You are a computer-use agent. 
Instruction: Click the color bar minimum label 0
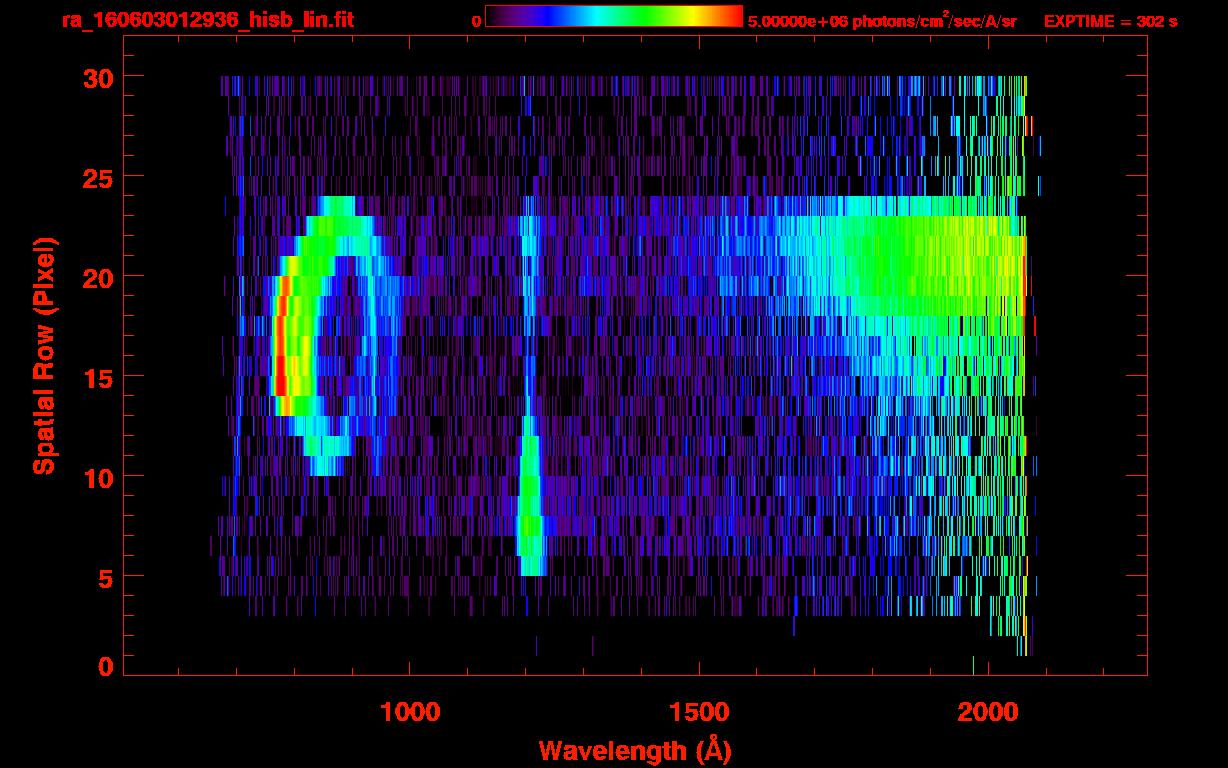point(476,21)
